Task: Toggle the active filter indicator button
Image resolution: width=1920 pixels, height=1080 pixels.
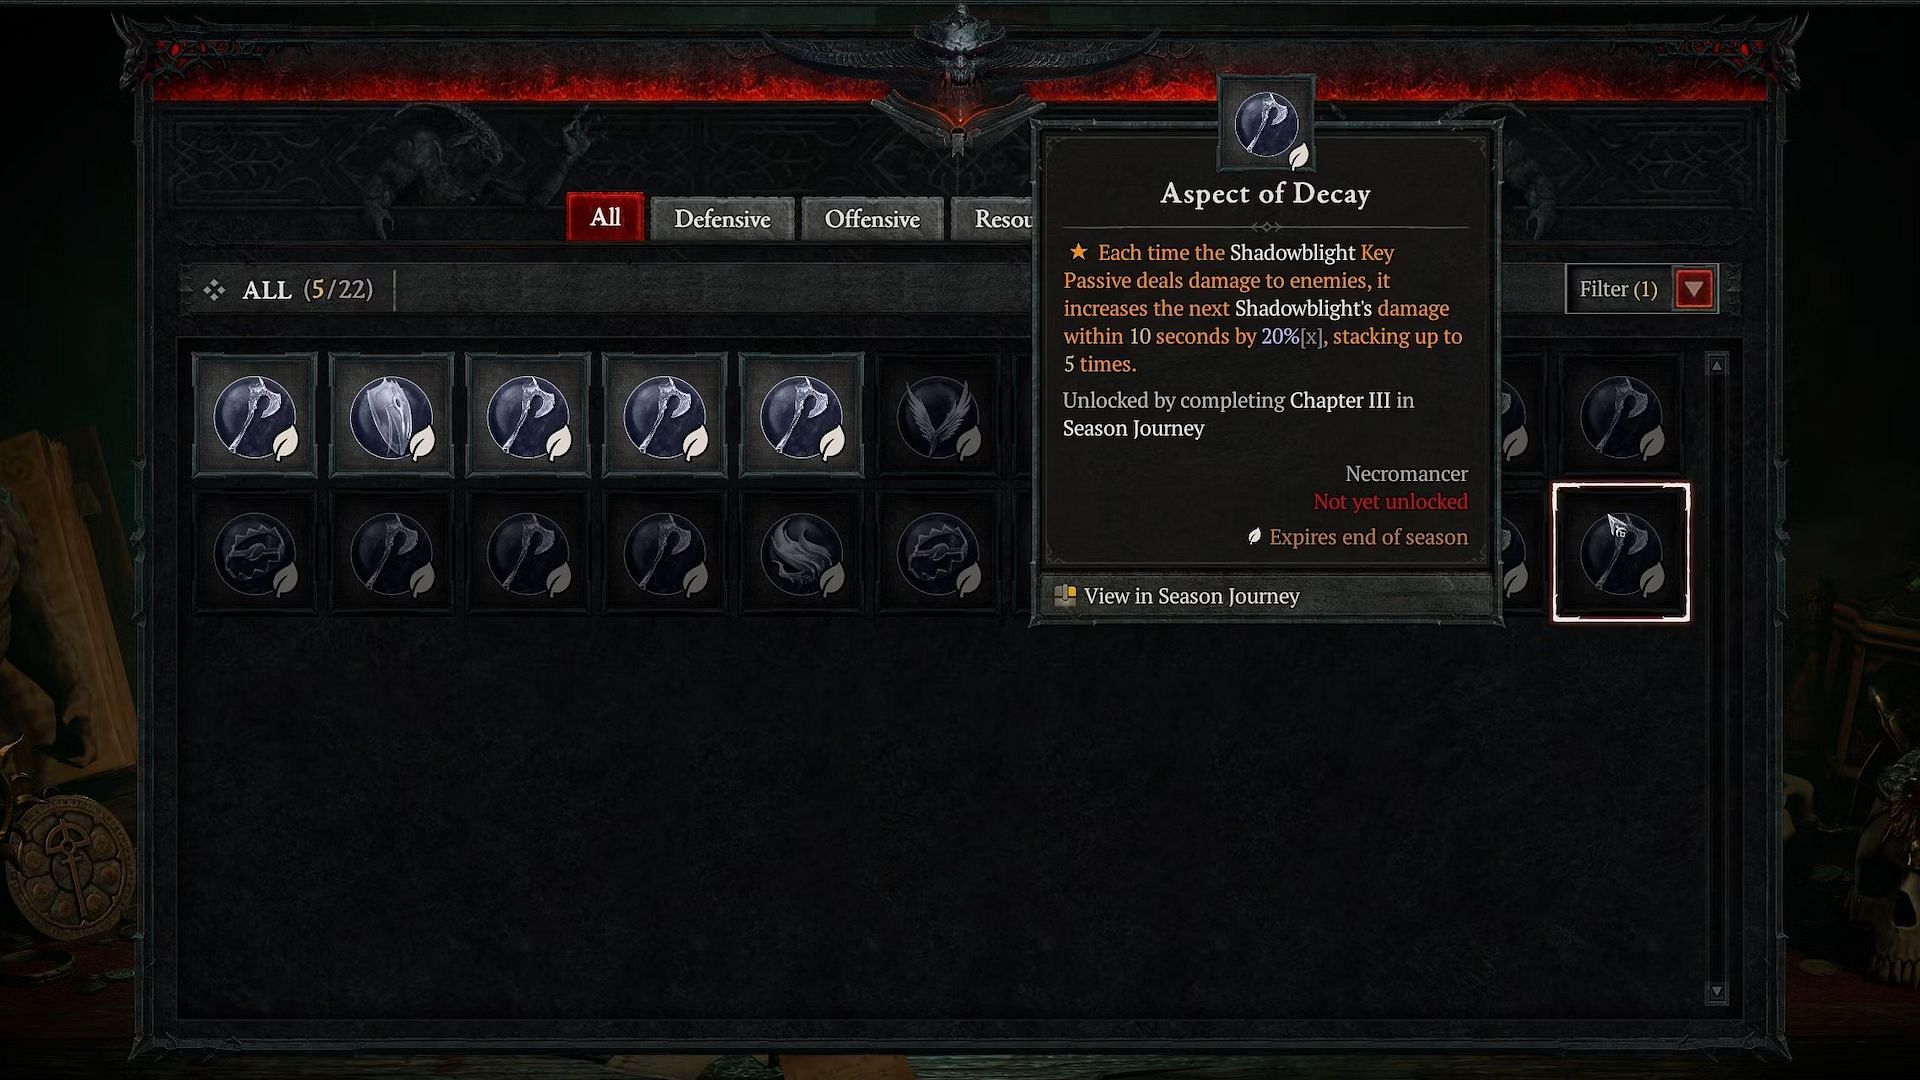Action: (x=1695, y=287)
